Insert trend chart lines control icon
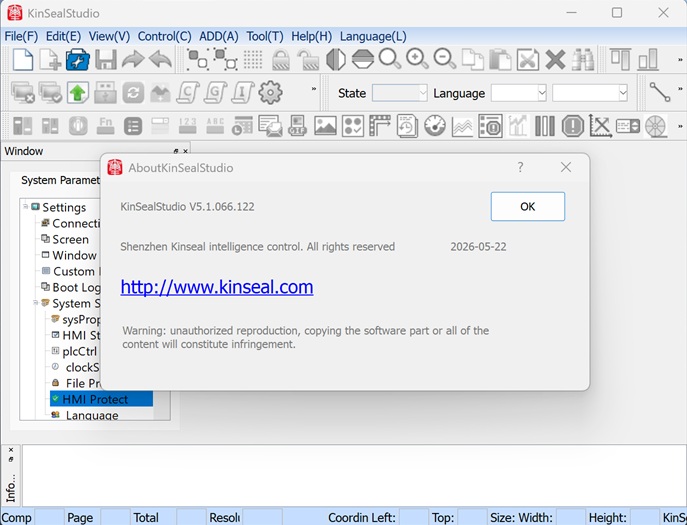The width and height of the screenshot is (687, 525). (x=462, y=126)
